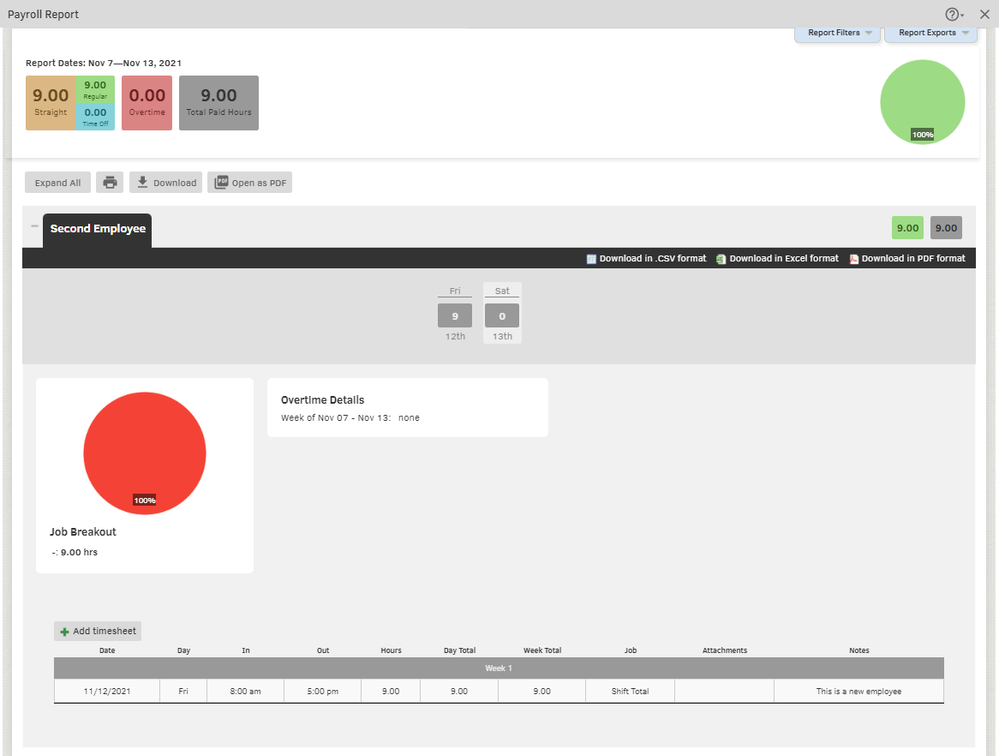Click the 8:00 am In cell
The height and width of the screenshot is (756, 999).
pos(245,691)
